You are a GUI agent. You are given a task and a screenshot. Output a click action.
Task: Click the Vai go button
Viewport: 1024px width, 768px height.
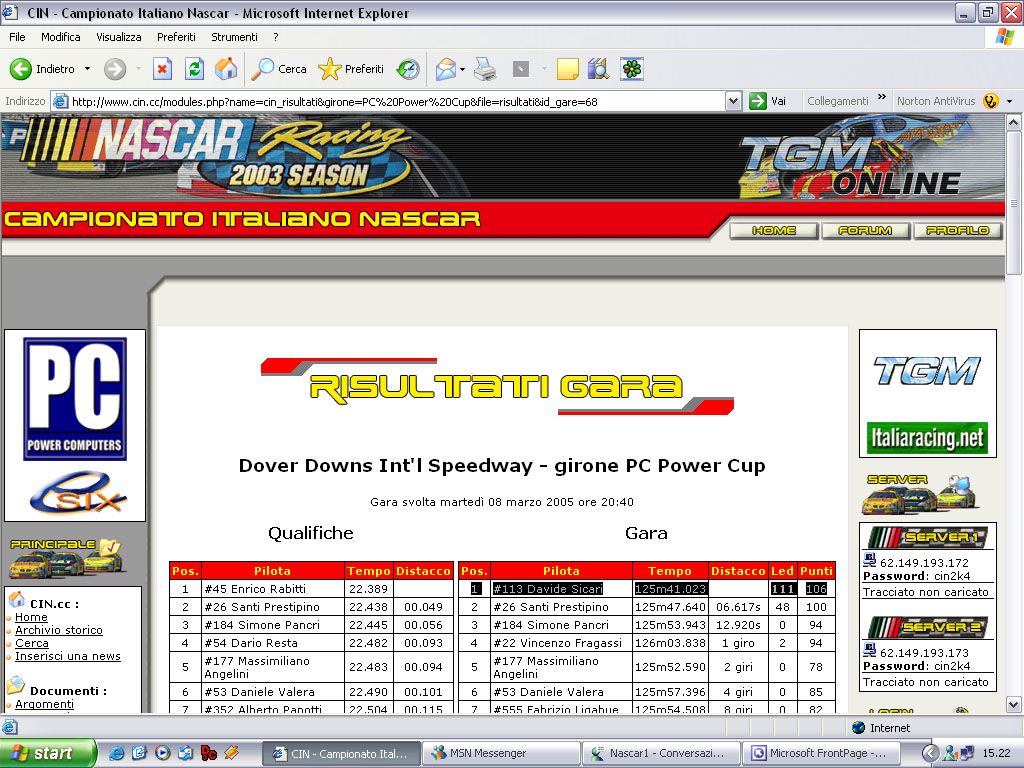tap(768, 101)
